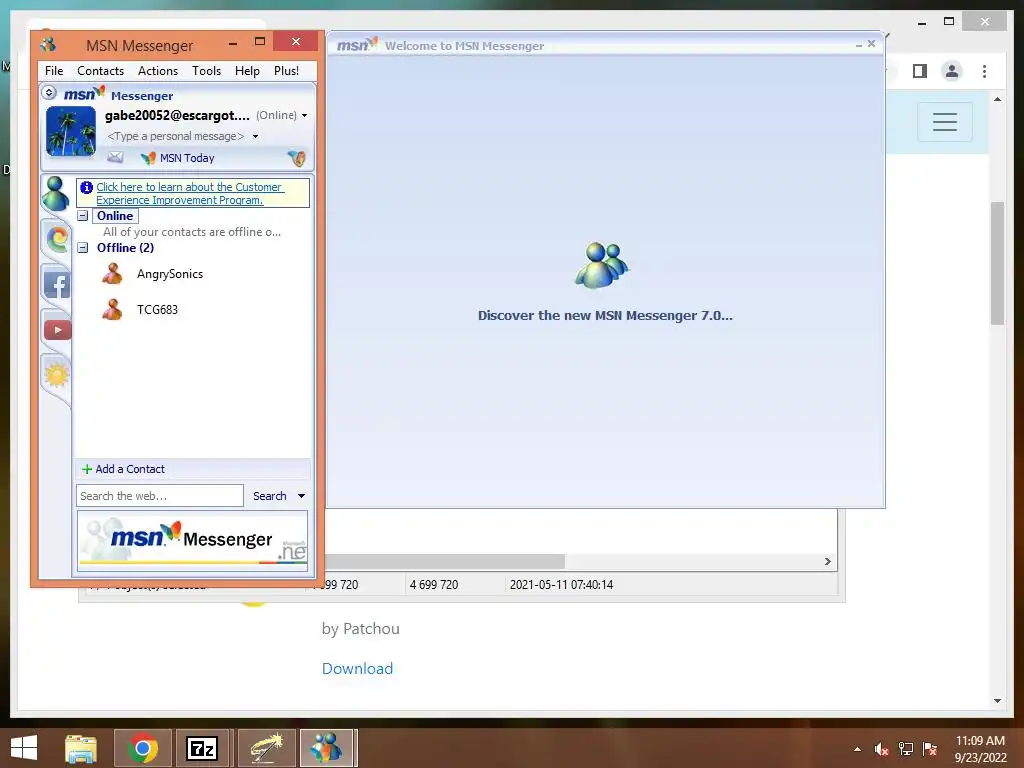Select the Facebook sidebar tab

[57, 285]
